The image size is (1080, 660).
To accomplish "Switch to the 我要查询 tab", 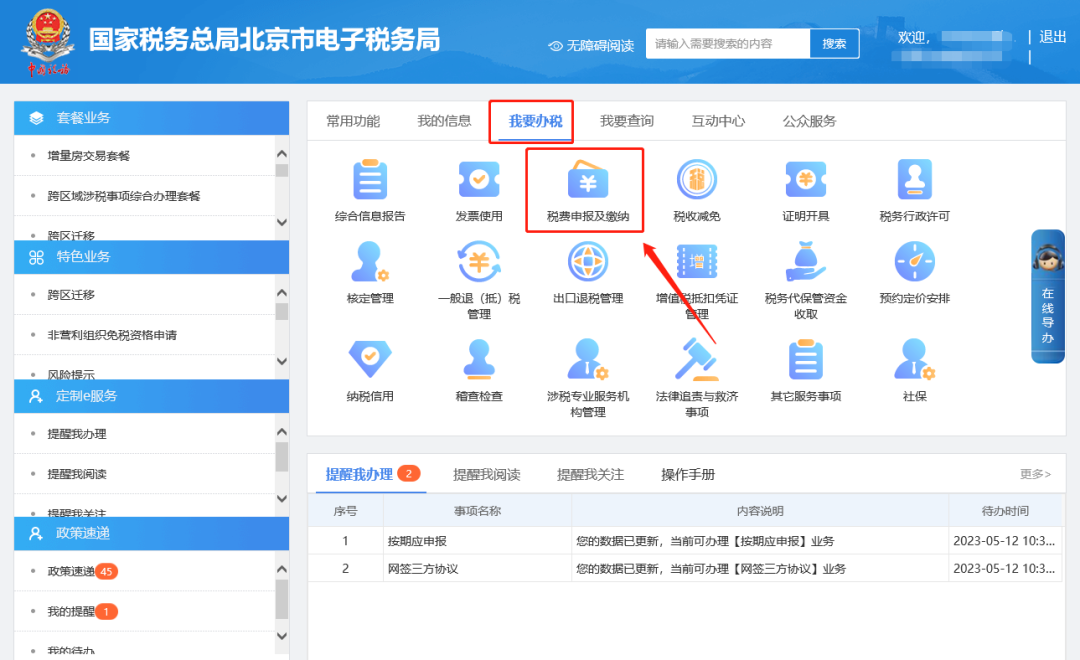I will pyautogui.click(x=627, y=121).
